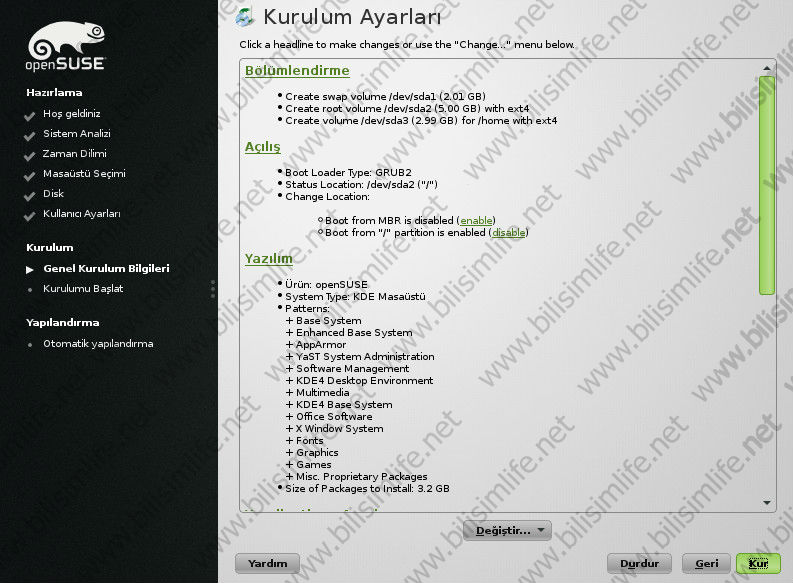Click 'Boot Loader Type: GRUB2' line
Screen dimensions: 793x583
click(x=348, y=172)
